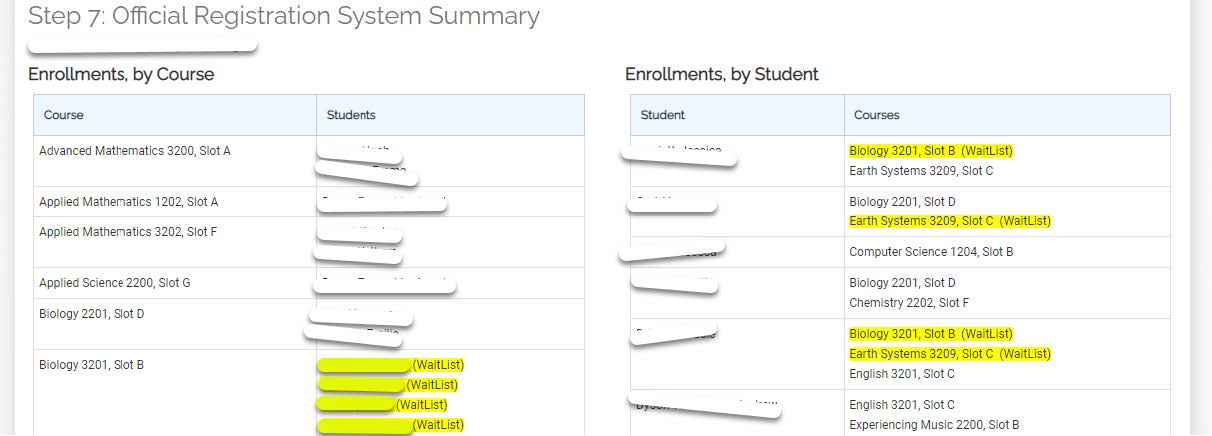This screenshot has width=1212, height=436.
Task: Click first WaitList student under Biology 3201
Action: 391,365
